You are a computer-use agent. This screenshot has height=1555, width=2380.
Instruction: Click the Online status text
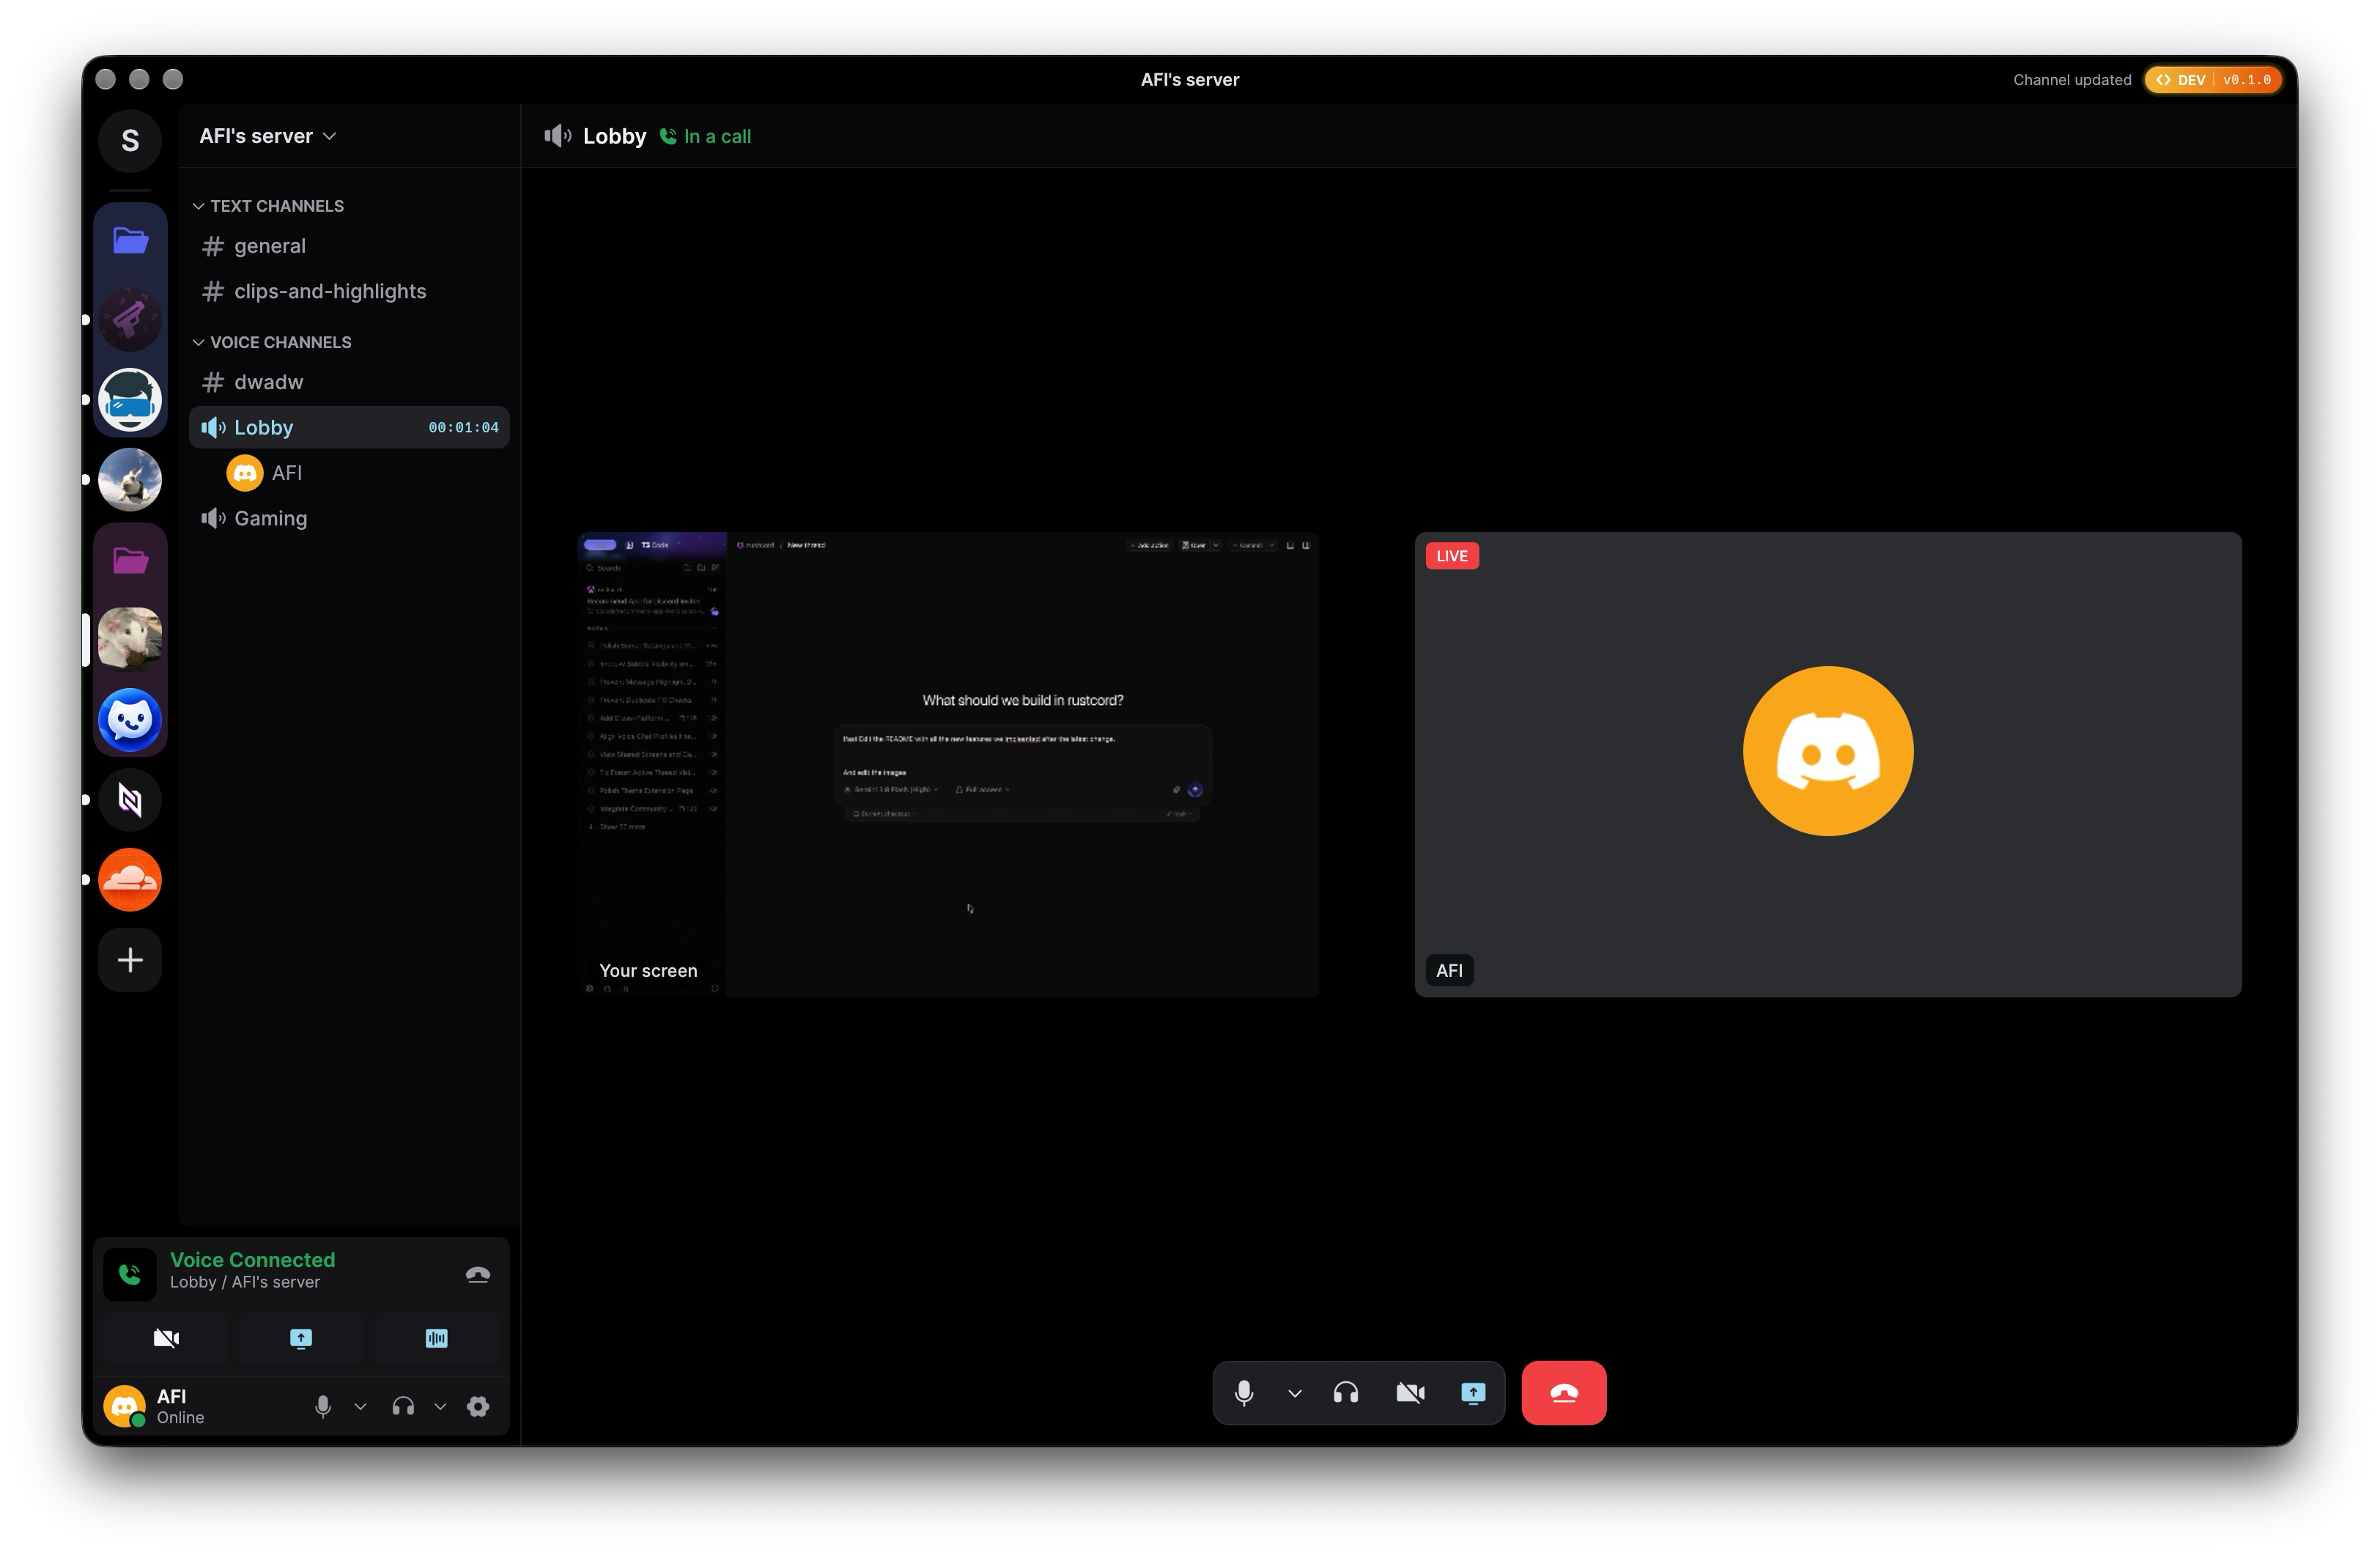[180, 1418]
